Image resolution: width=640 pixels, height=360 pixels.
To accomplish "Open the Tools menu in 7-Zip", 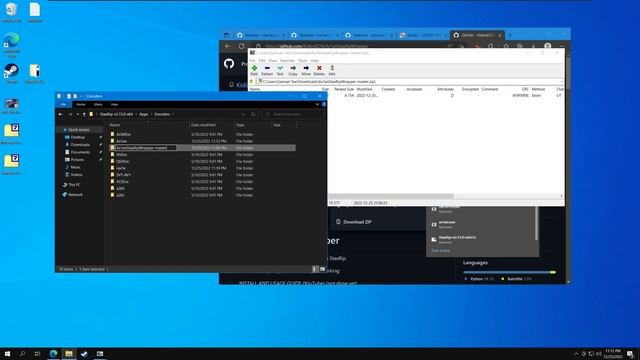I will tap(302, 60).
